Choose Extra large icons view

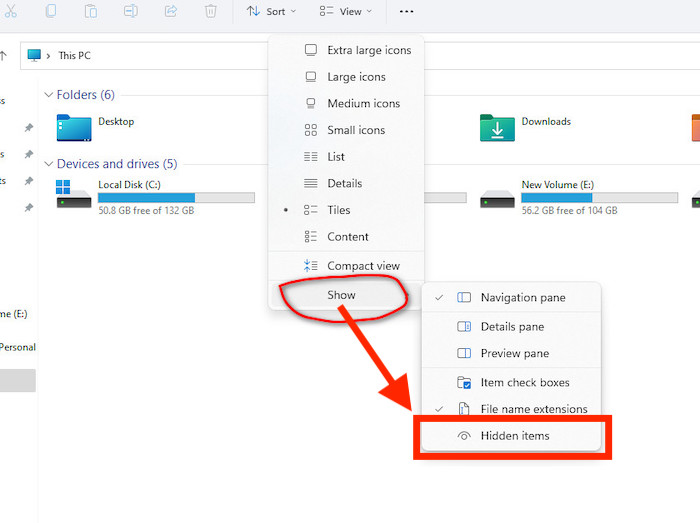point(346,50)
